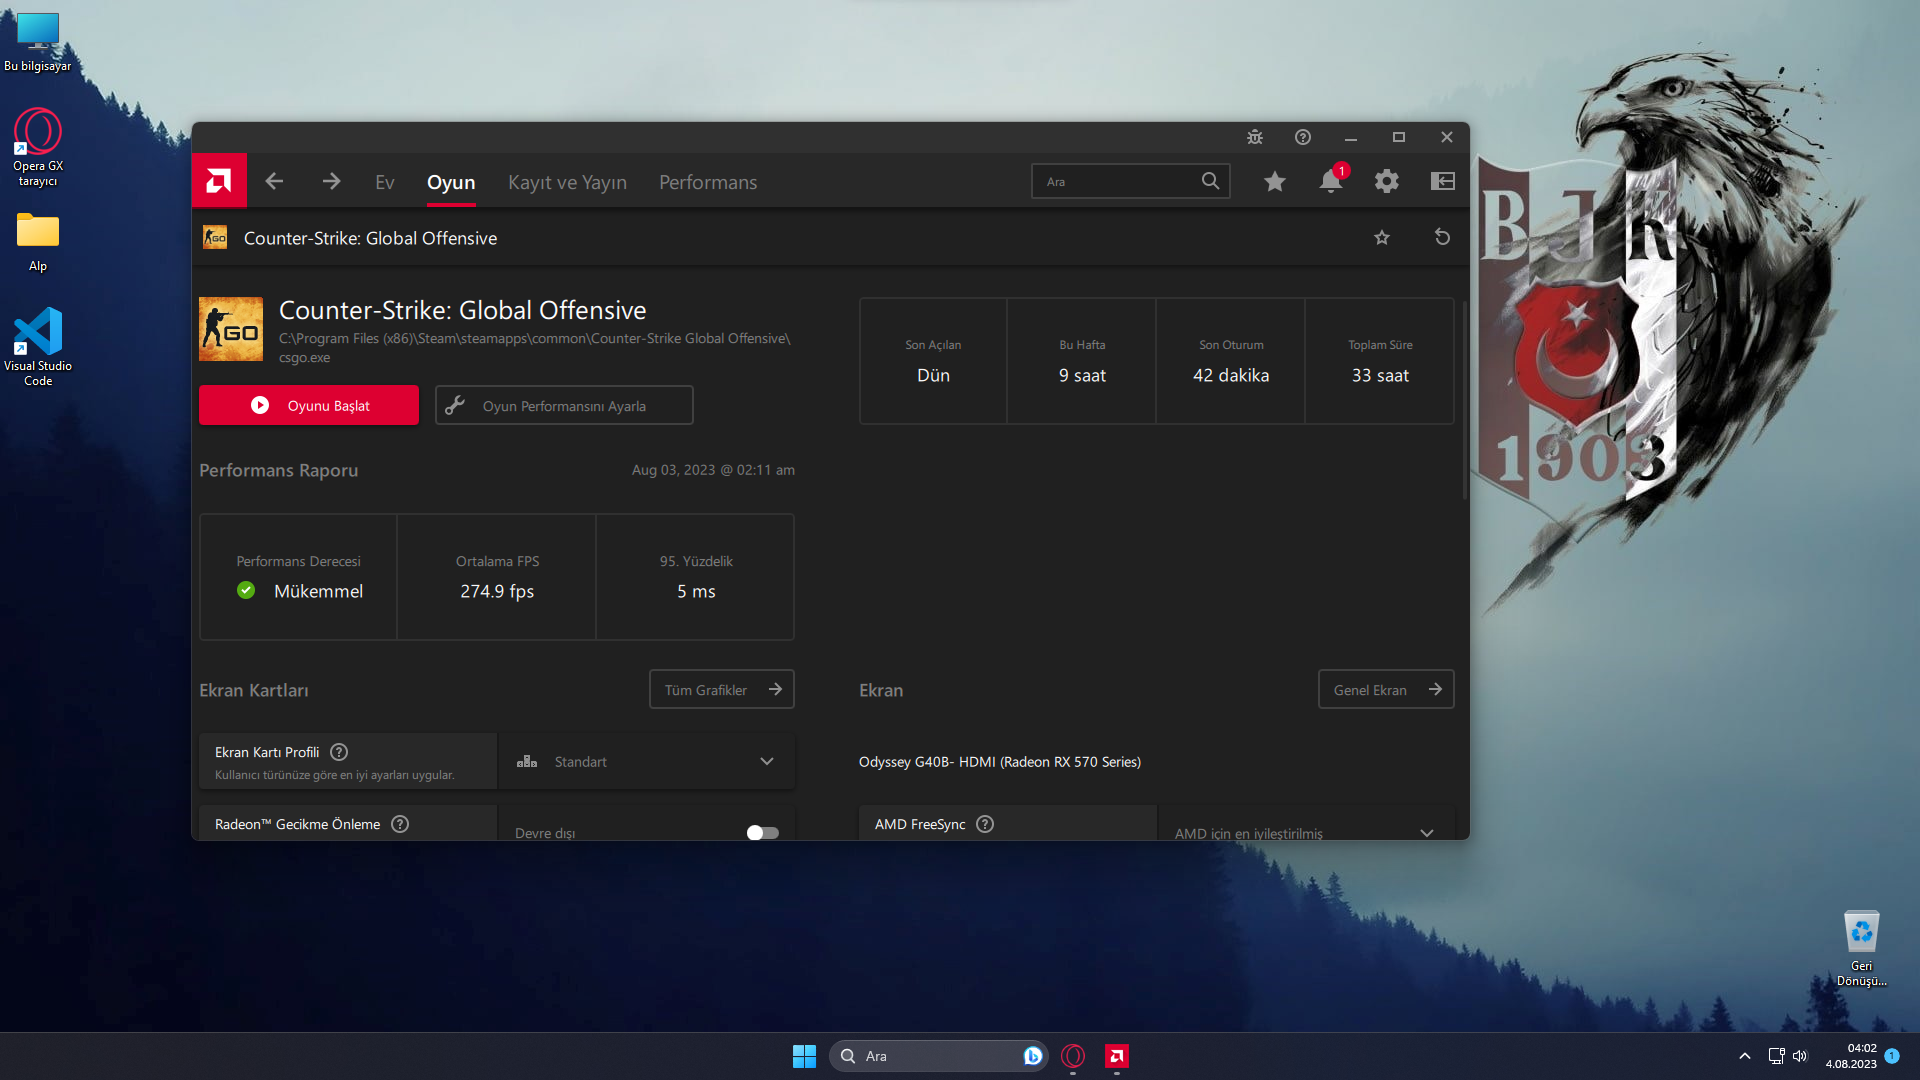Open the bug report tool icon

pyautogui.click(x=1254, y=137)
